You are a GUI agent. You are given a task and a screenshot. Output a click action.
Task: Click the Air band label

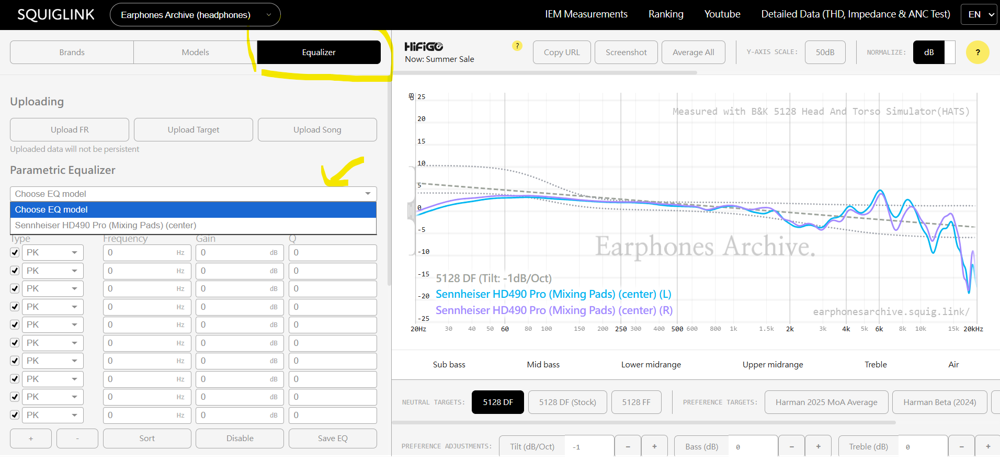953,365
